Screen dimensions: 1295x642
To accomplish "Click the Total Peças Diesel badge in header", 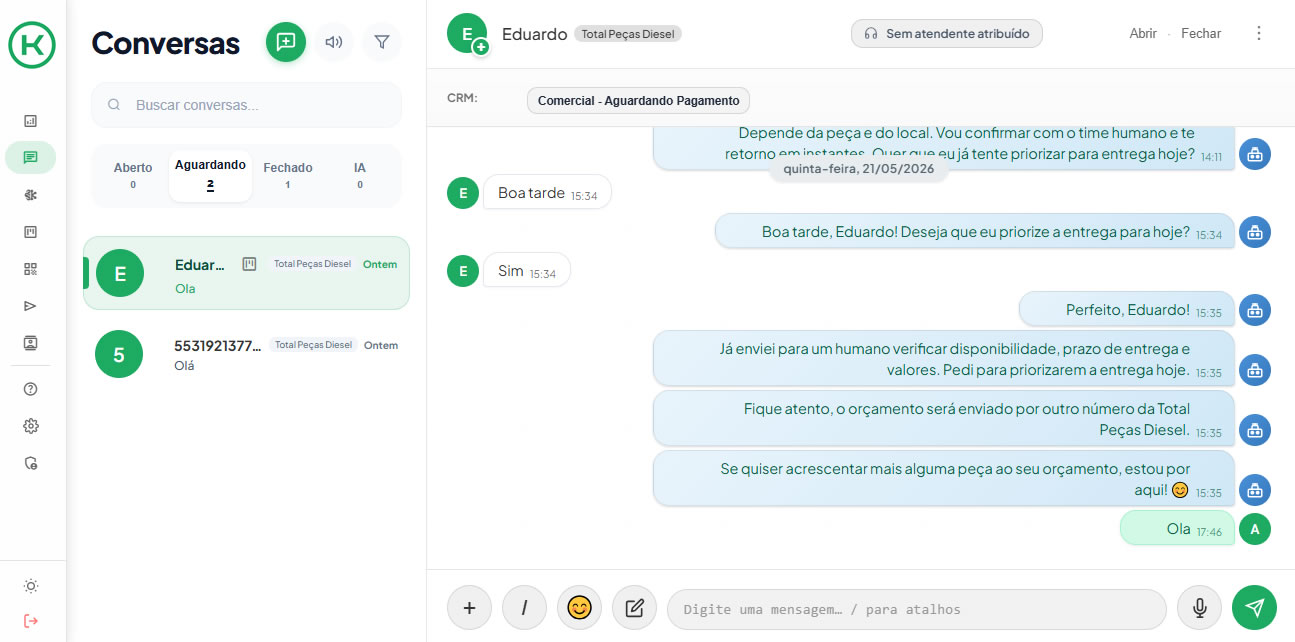I will [x=628, y=34].
